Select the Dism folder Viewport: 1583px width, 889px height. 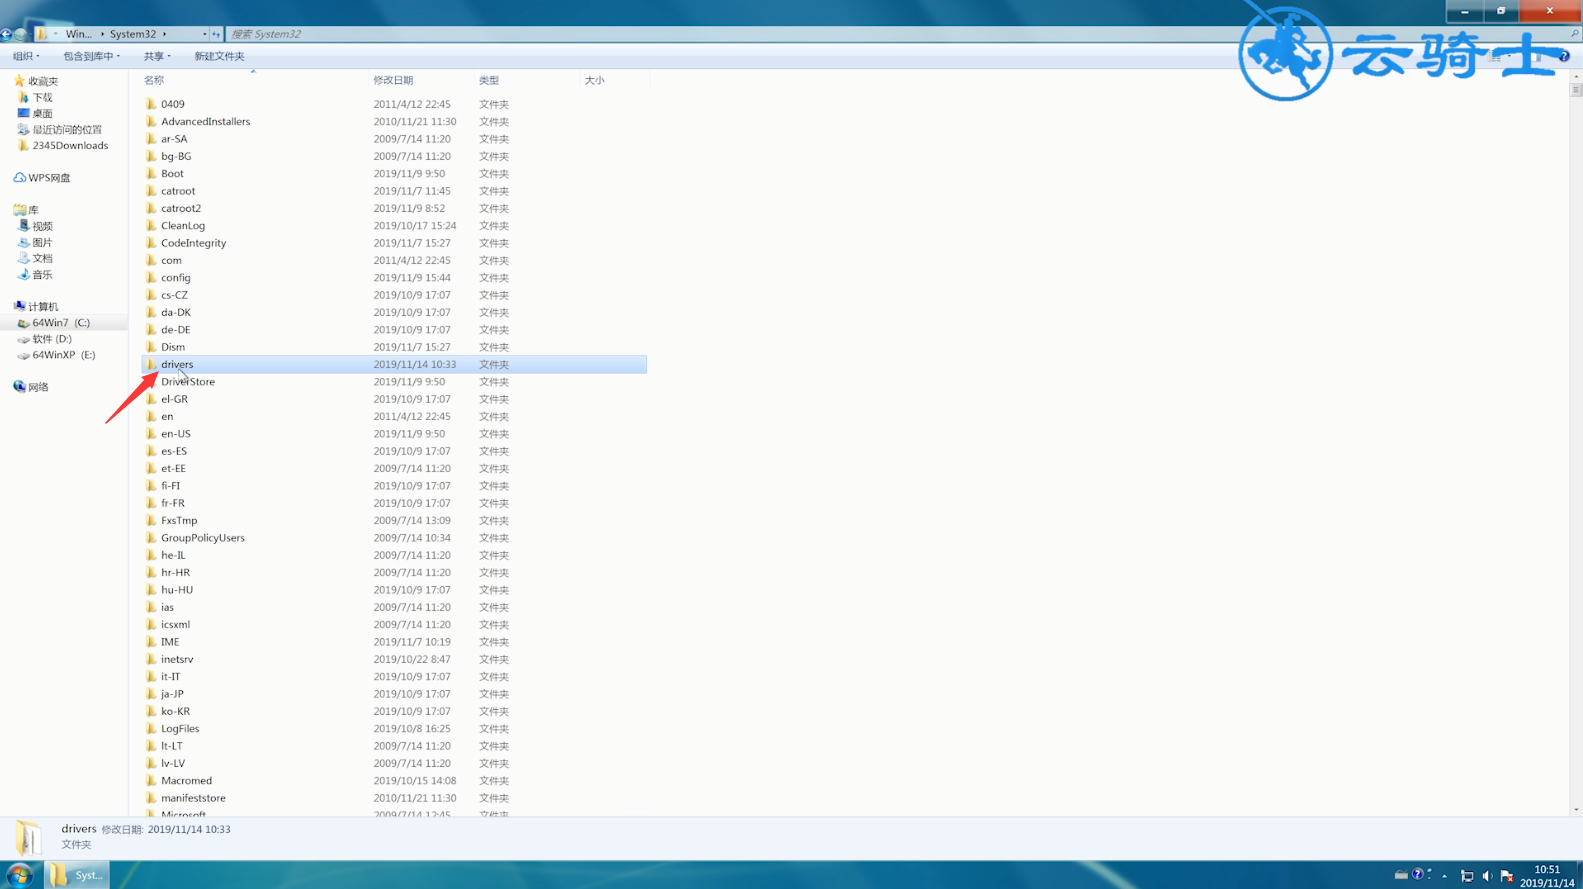(173, 347)
